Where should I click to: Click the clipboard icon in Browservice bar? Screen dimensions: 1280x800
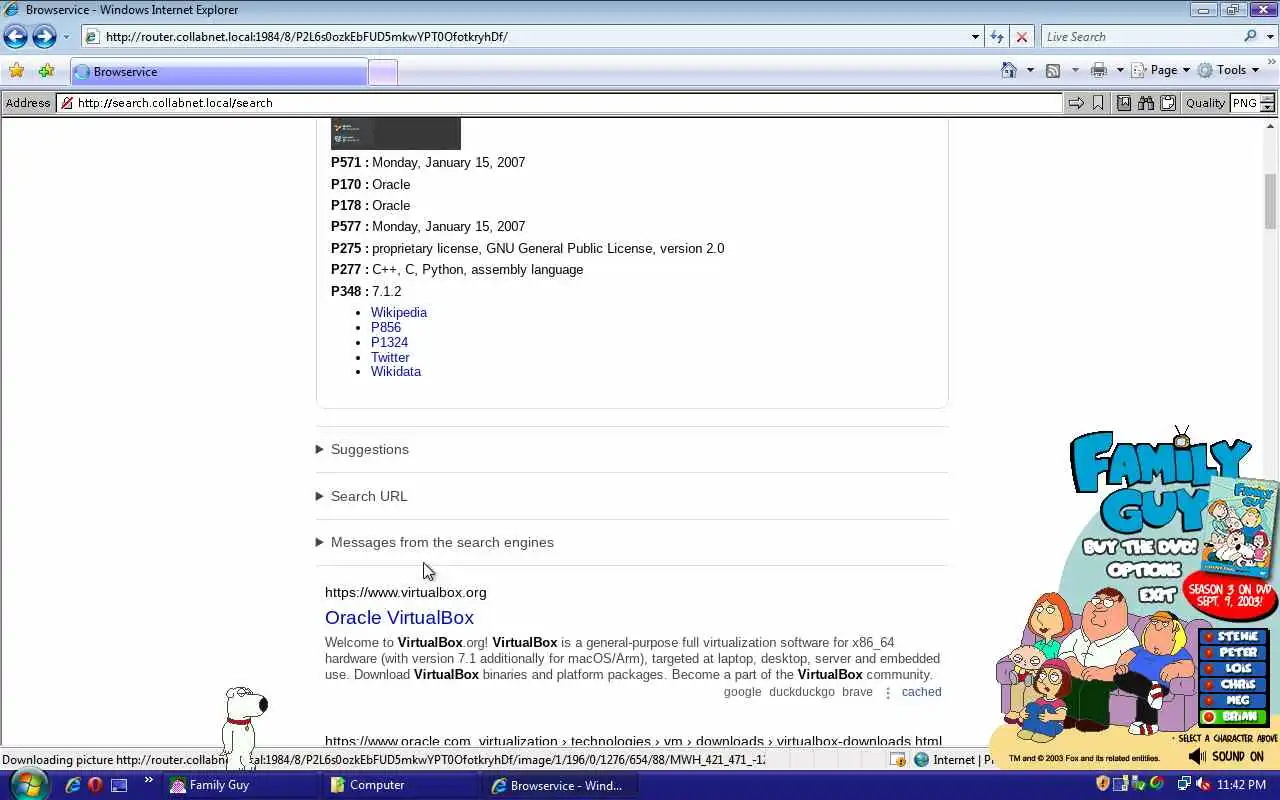[x=1167, y=103]
